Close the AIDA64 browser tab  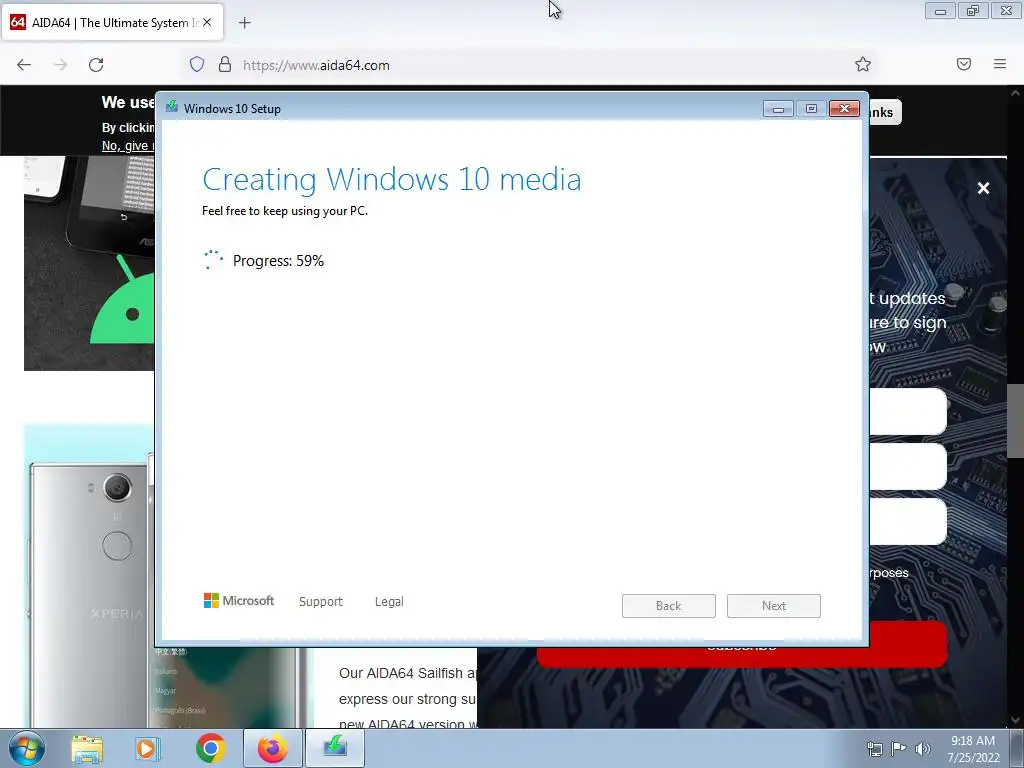[x=207, y=22]
